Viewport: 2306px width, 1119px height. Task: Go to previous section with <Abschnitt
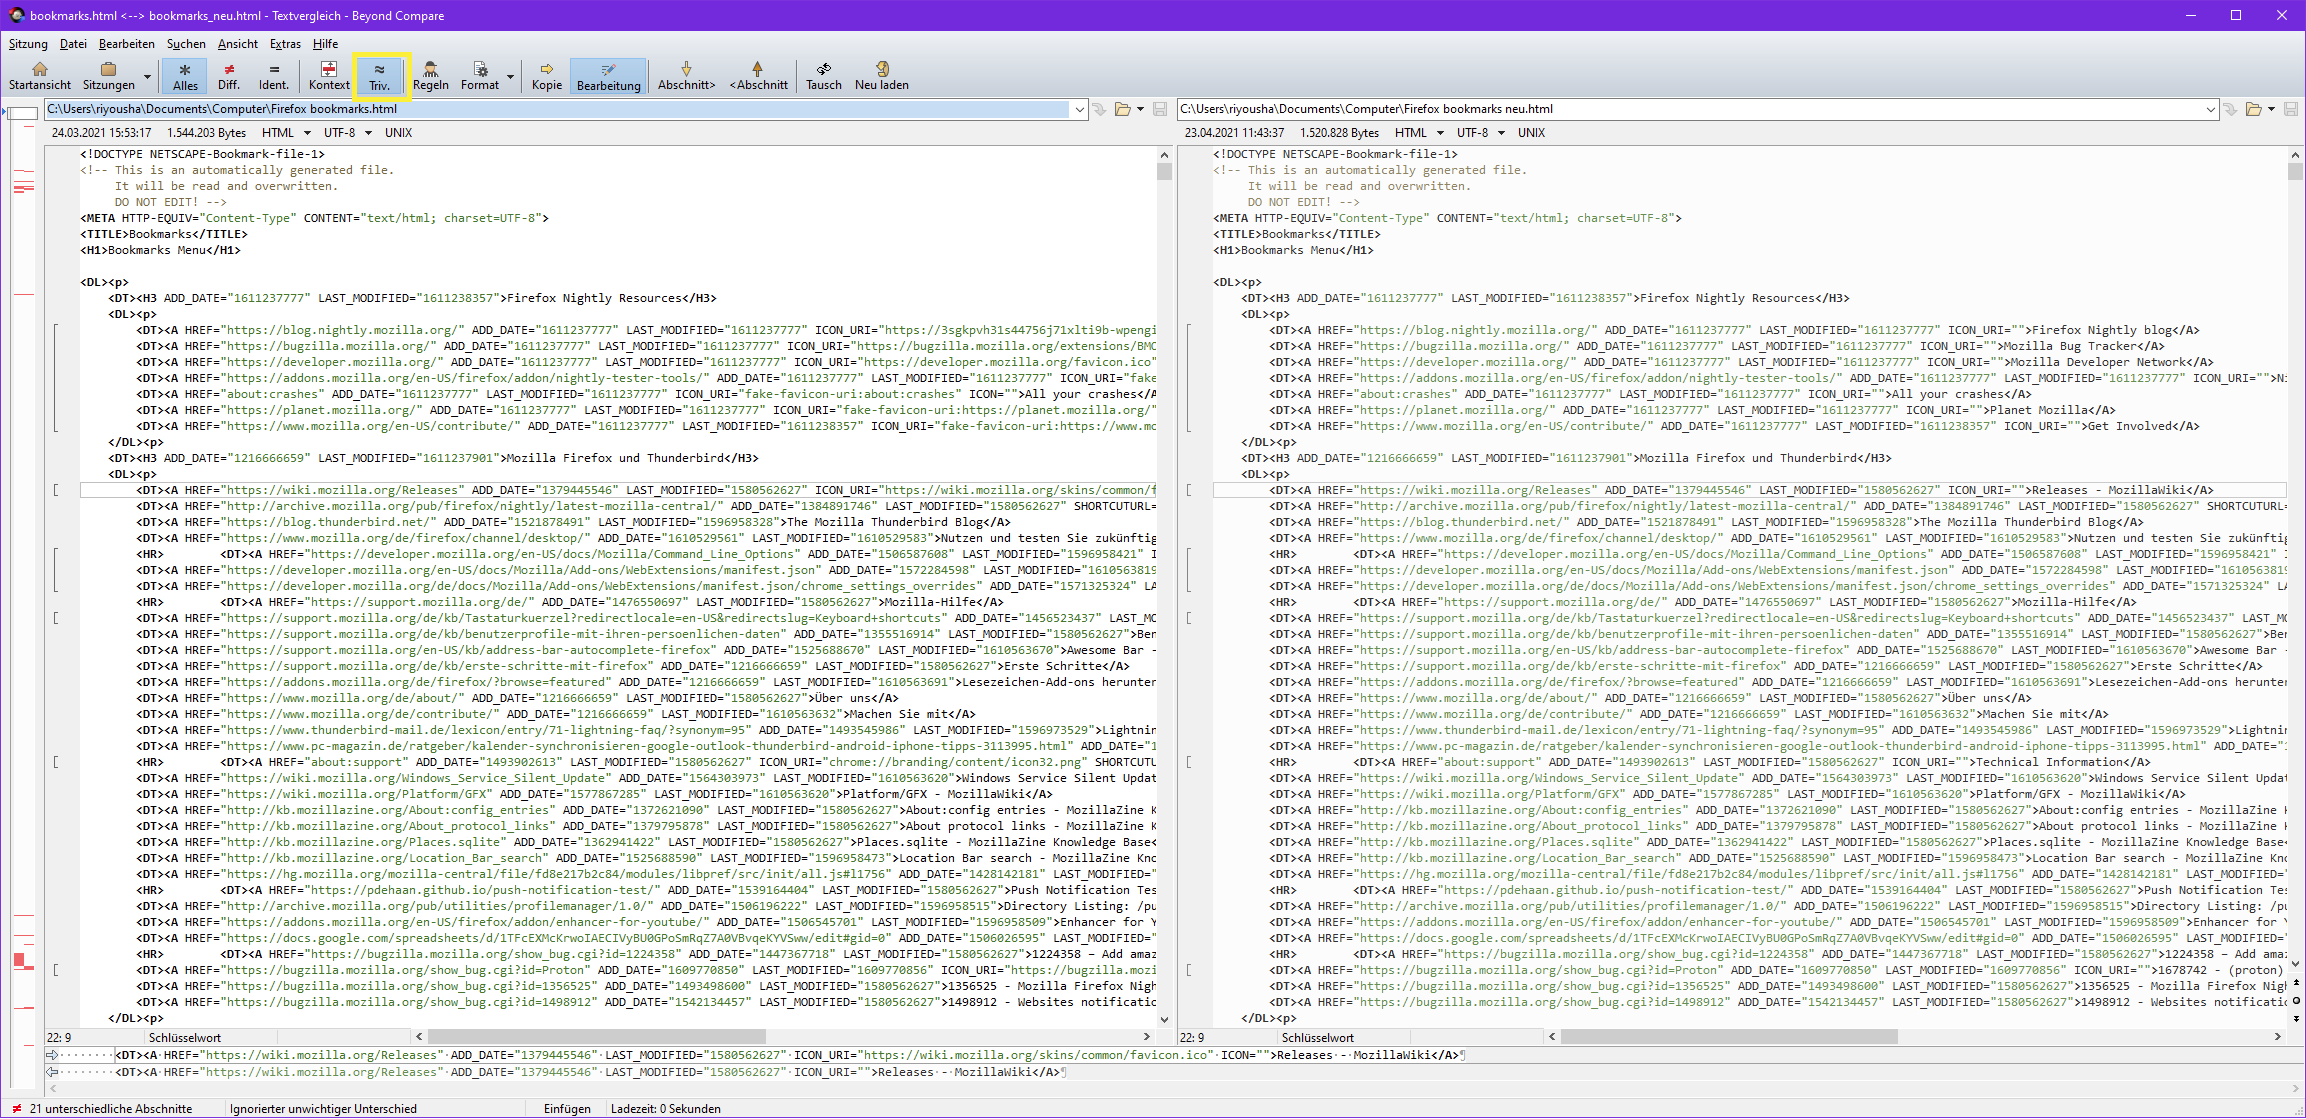point(758,75)
